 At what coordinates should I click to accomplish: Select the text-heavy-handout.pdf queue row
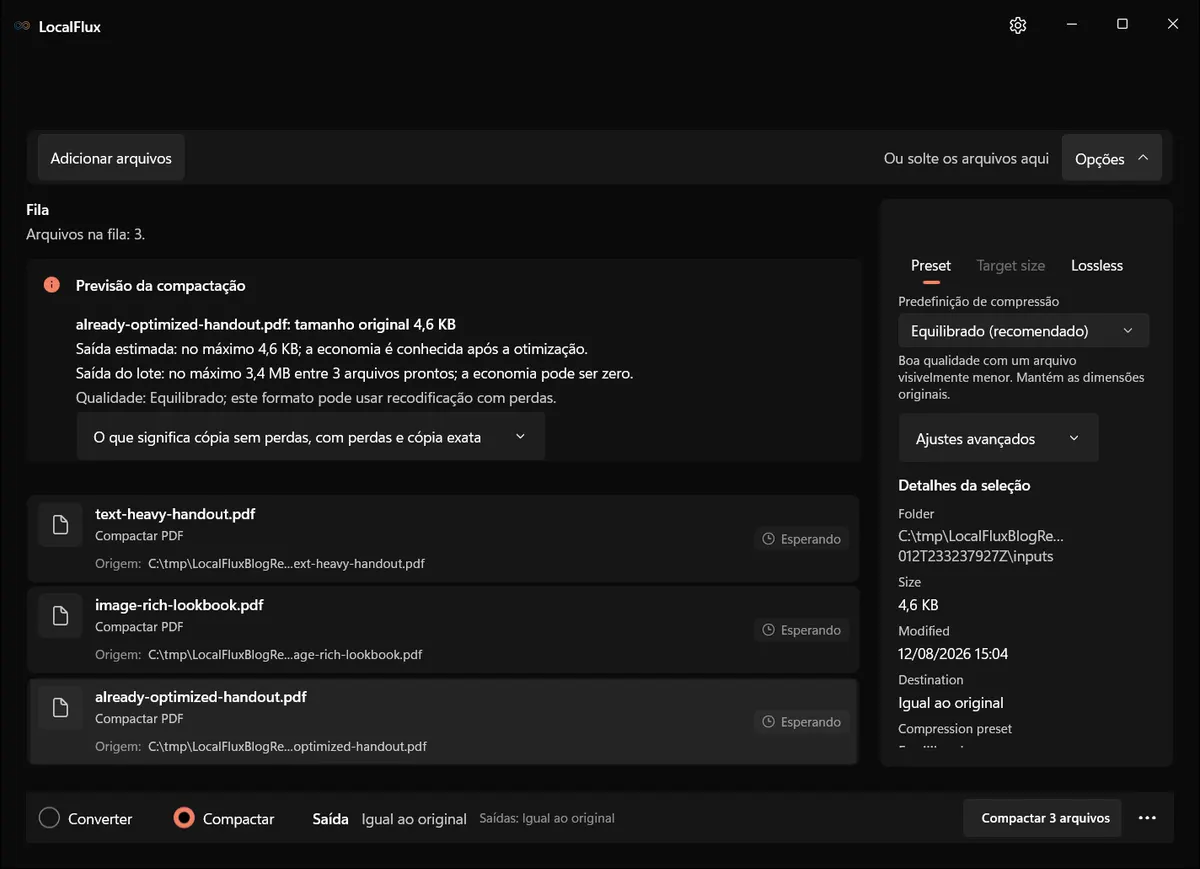tap(443, 538)
